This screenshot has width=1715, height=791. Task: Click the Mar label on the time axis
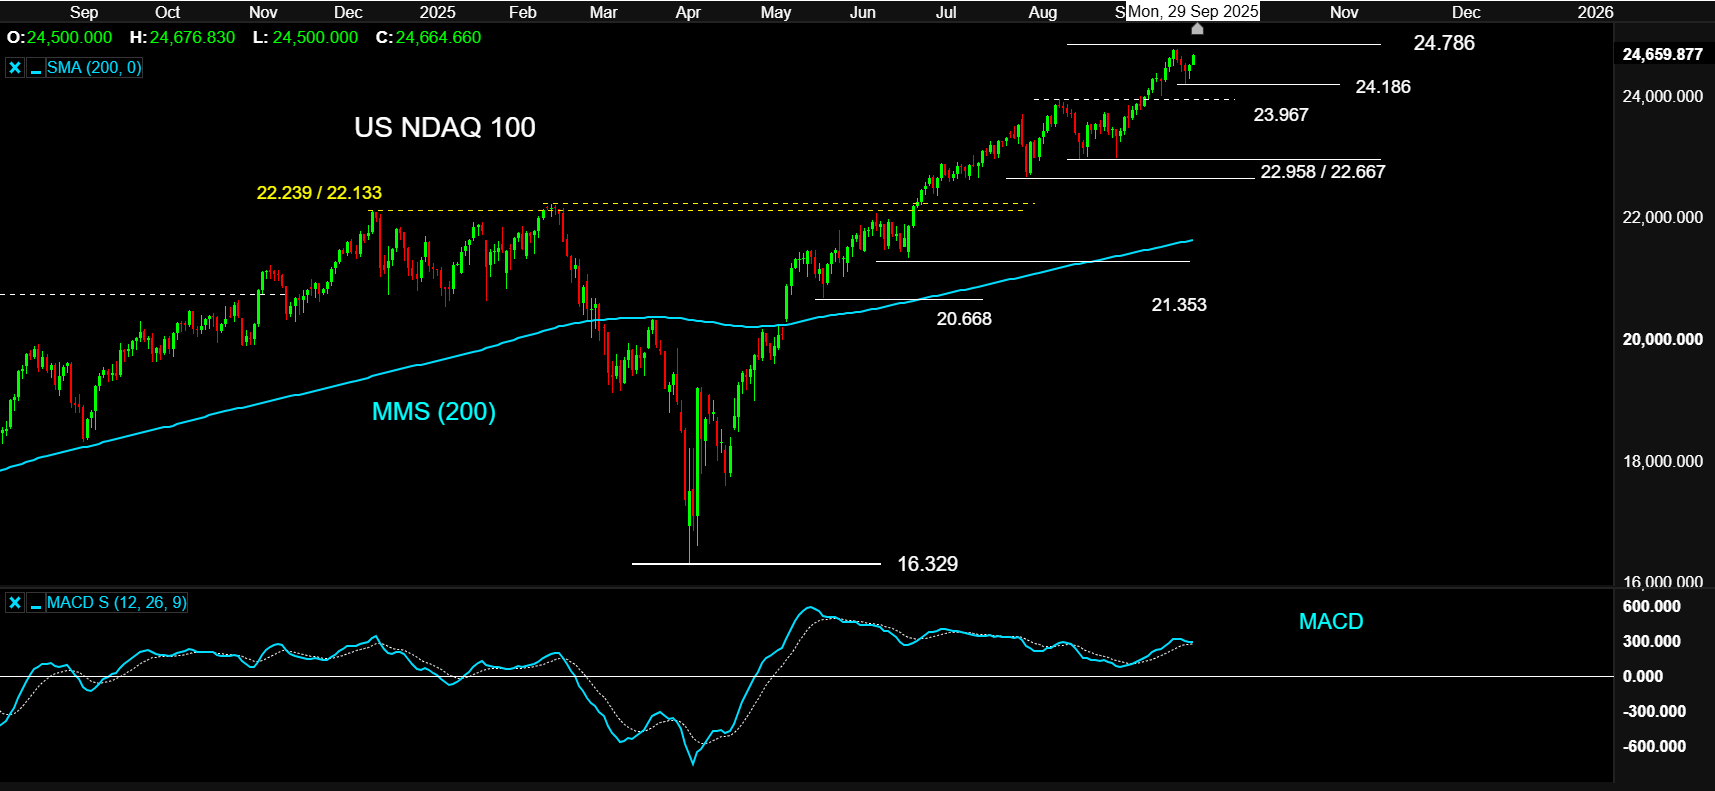[x=604, y=12]
